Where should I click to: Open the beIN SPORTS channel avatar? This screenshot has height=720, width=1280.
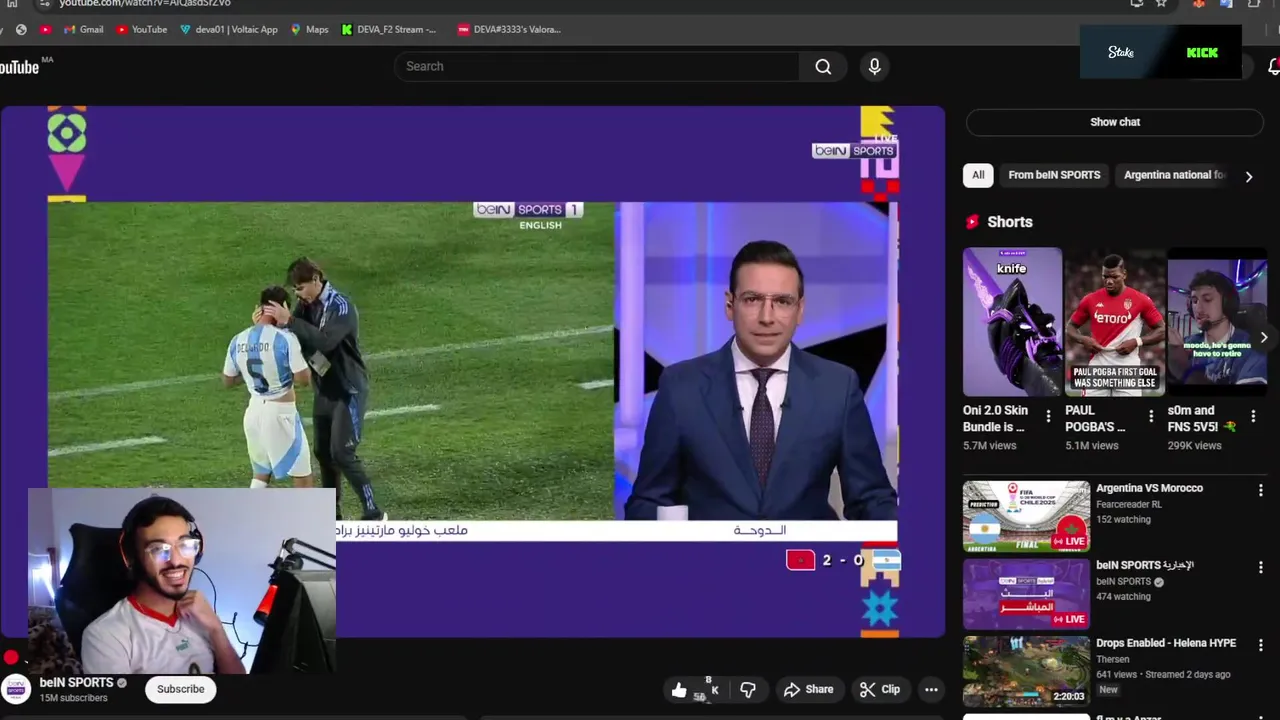pyautogui.click(x=15, y=689)
